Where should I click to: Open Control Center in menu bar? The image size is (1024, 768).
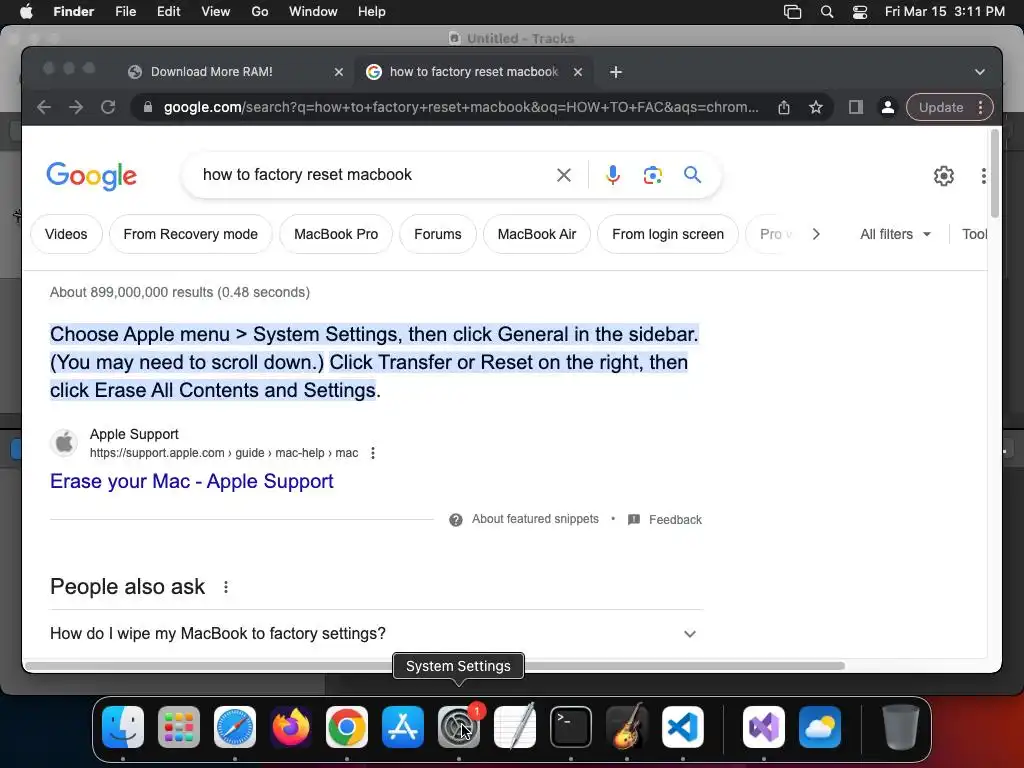pyautogui.click(x=860, y=12)
